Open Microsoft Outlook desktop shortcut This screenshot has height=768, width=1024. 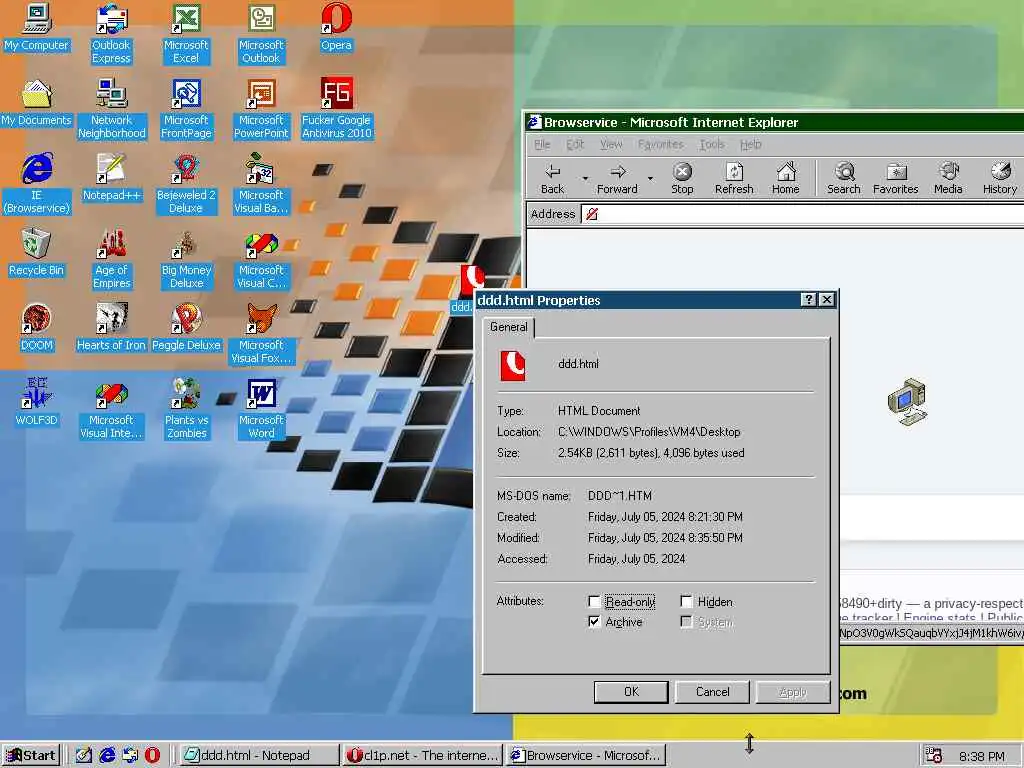(x=261, y=34)
